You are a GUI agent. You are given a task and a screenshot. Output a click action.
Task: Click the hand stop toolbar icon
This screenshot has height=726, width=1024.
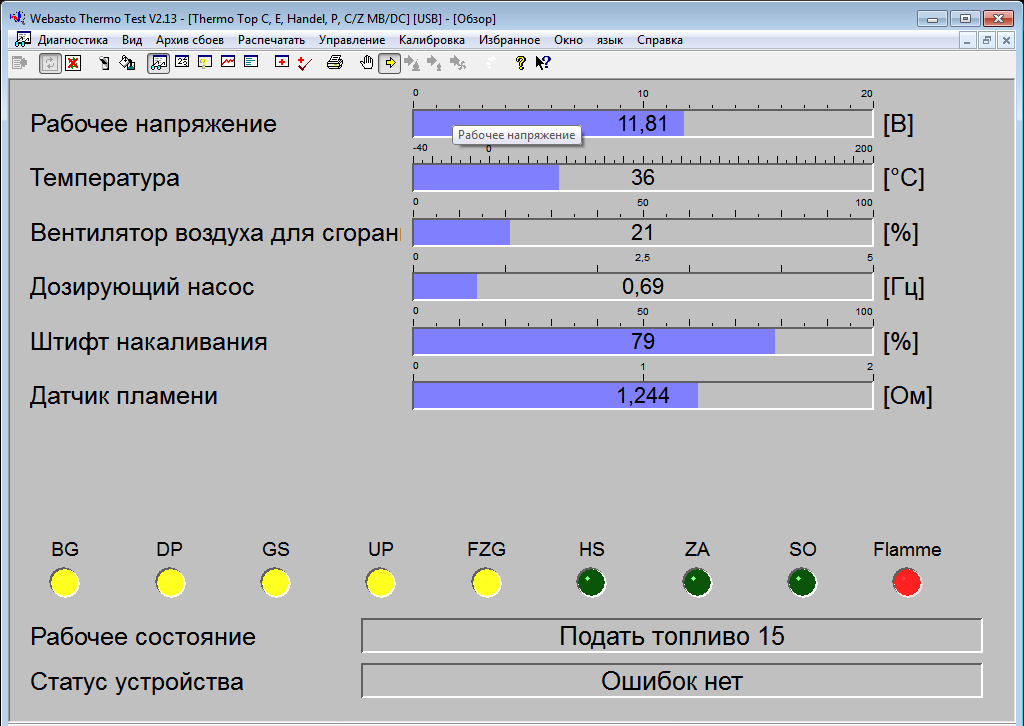pyautogui.click(x=367, y=63)
